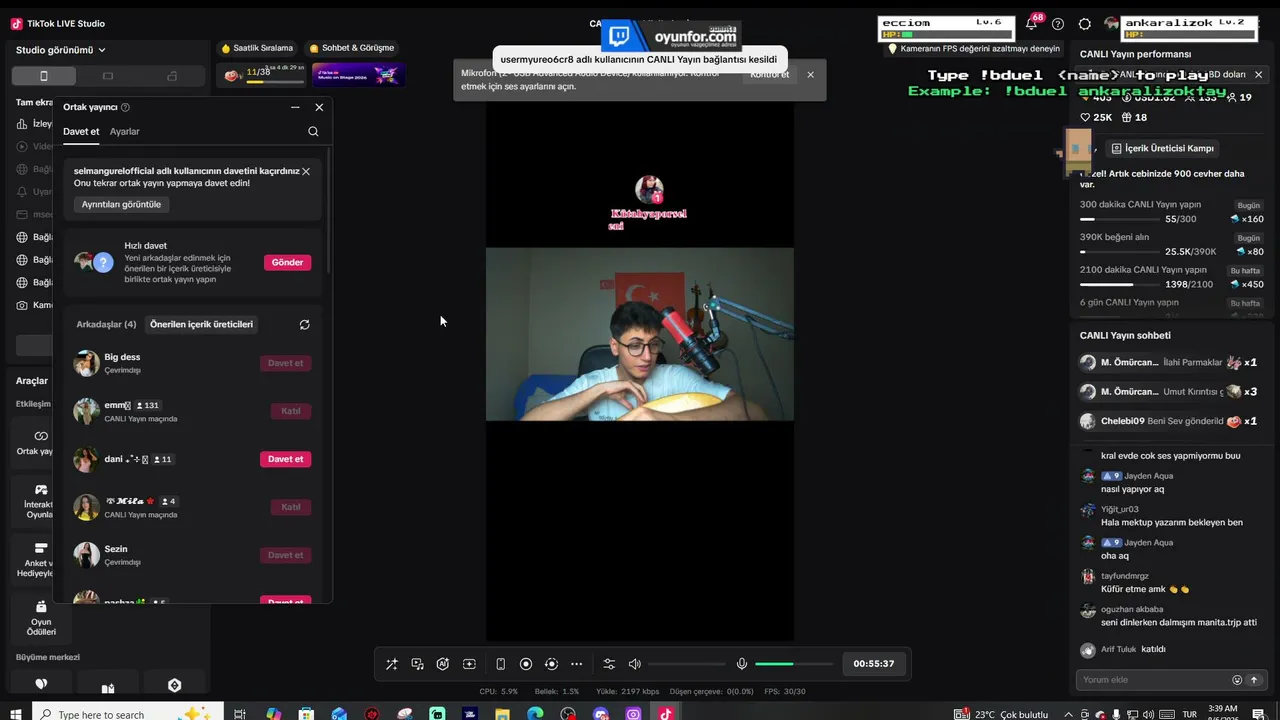Send a quick invite with Gönder
Screen dimensions: 1280x720
287,262
